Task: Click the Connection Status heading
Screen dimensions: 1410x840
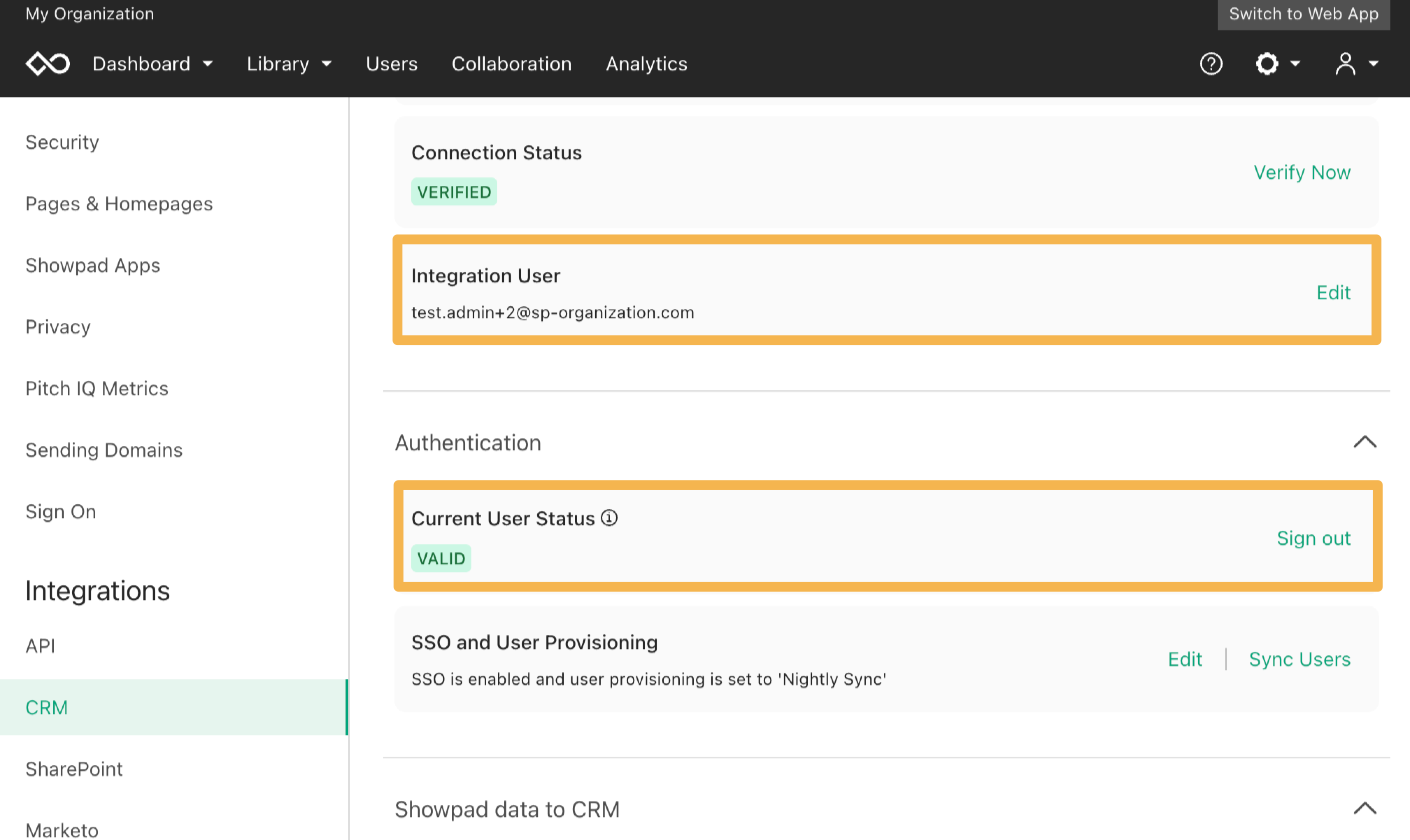Action: point(497,153)
